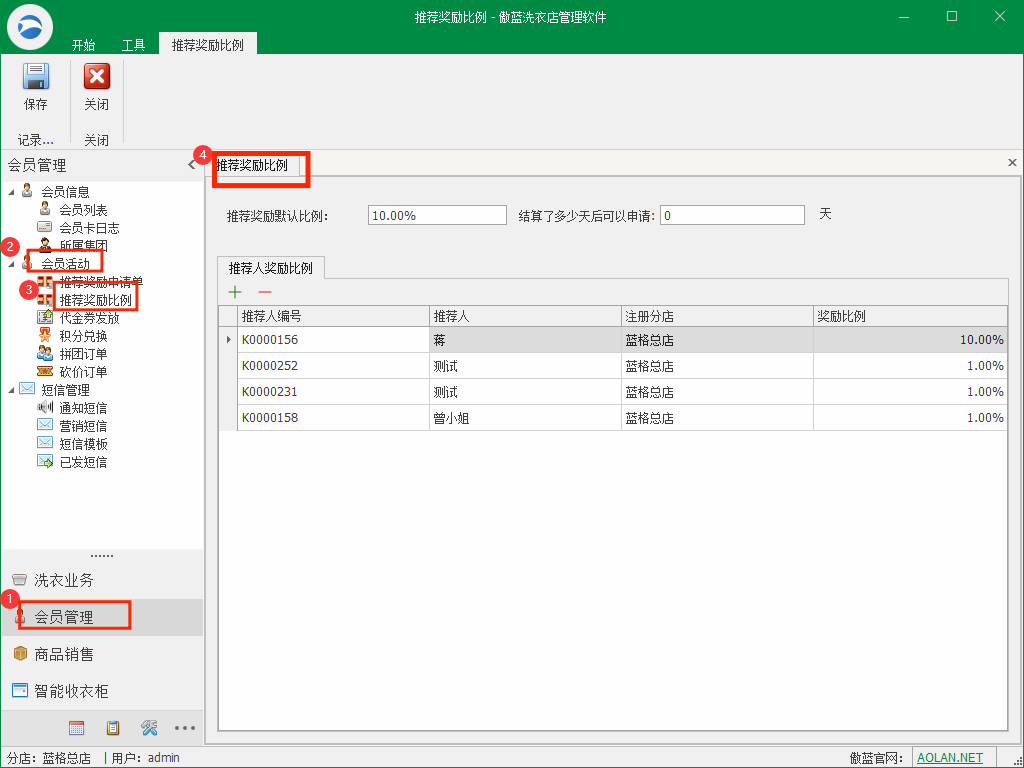Show more navigation options via the three dots
Image resolution: width=1024 pixels, height=768 pixels.
coord(185,728)
